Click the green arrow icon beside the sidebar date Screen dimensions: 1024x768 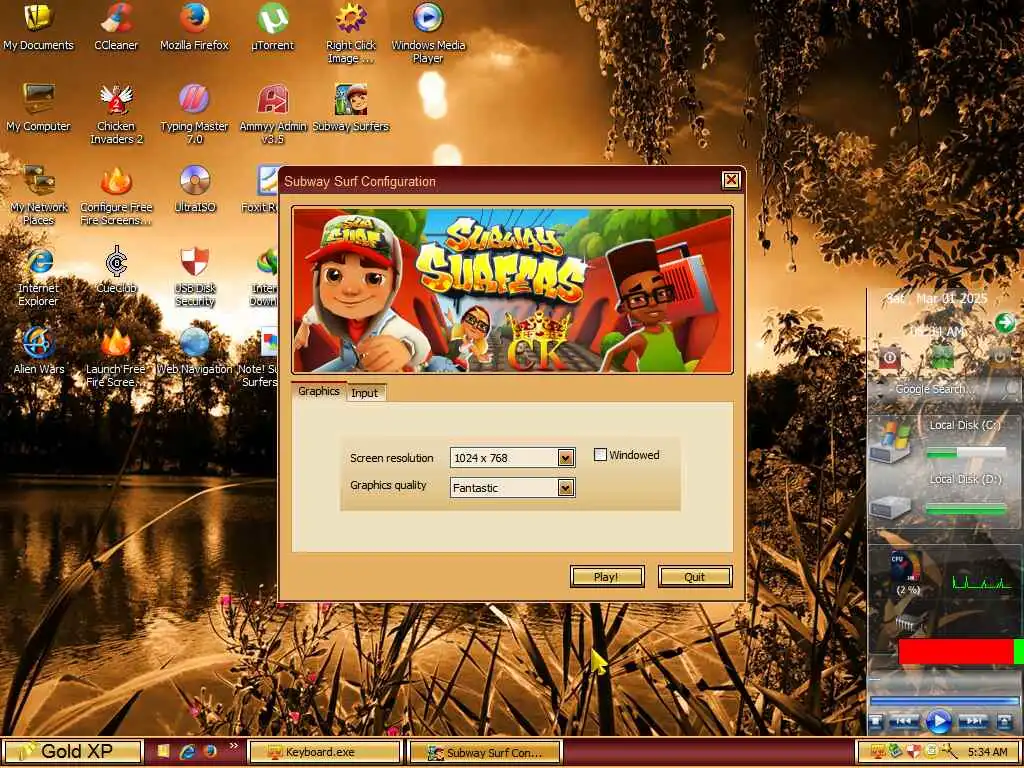(1004, 322)
